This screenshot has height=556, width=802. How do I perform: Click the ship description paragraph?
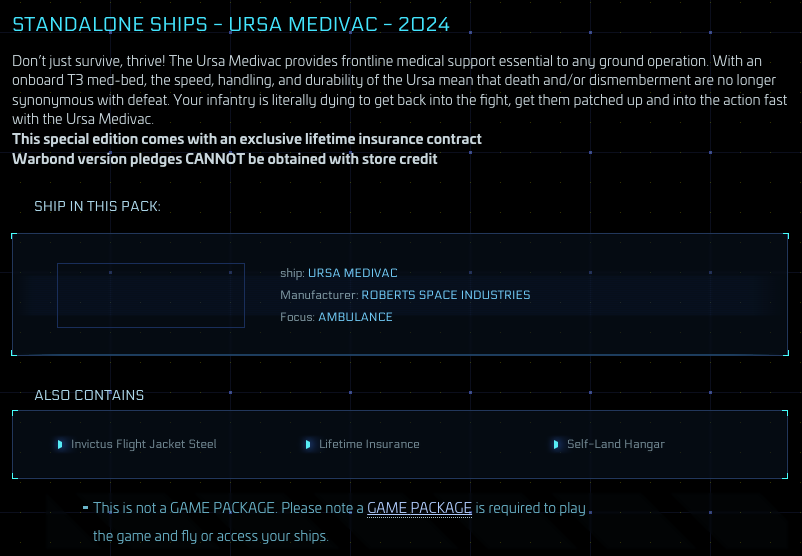tap(399, 90)
